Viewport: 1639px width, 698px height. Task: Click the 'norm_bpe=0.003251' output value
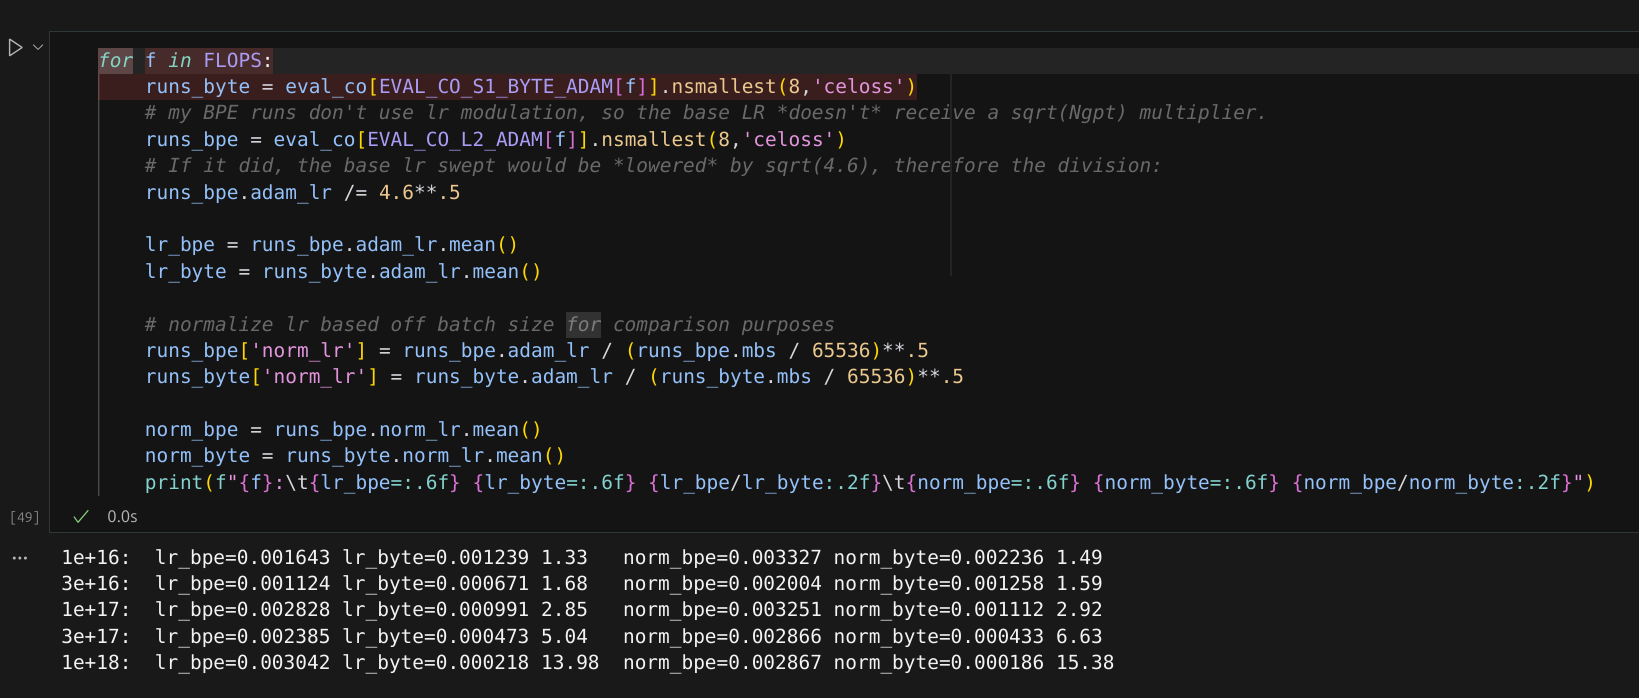[x=722, y=610]
